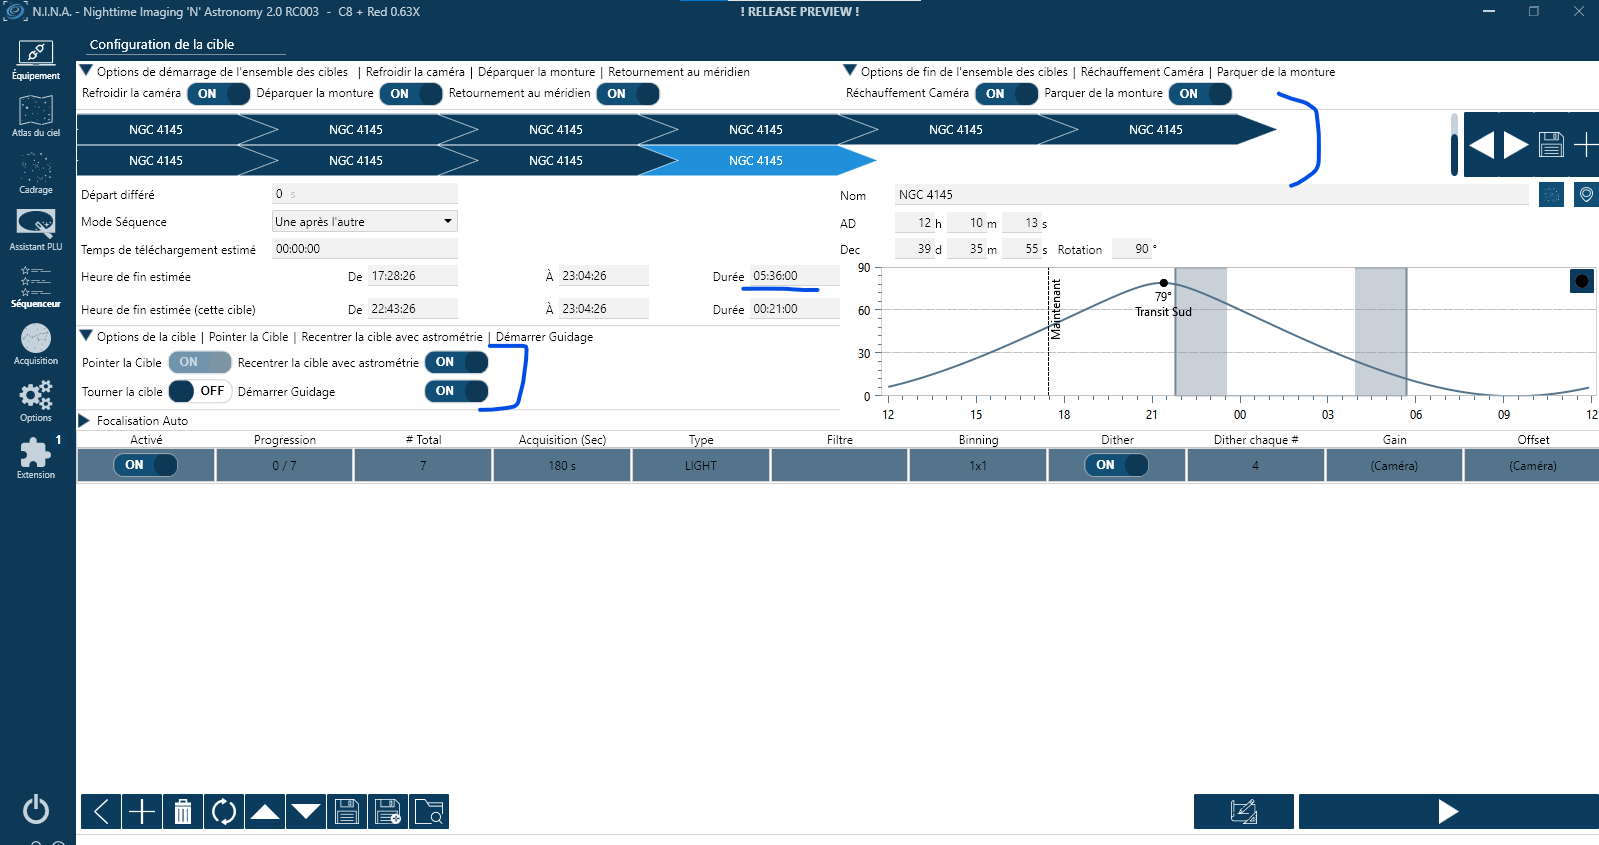Switch to the Acquisition view
The image size is (1599, 845).
[36, 344]
